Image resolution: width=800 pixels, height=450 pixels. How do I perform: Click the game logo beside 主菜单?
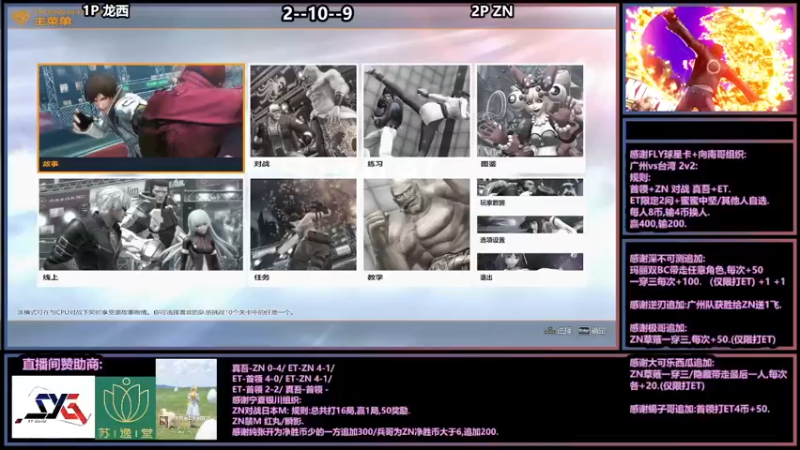[21, 18]
